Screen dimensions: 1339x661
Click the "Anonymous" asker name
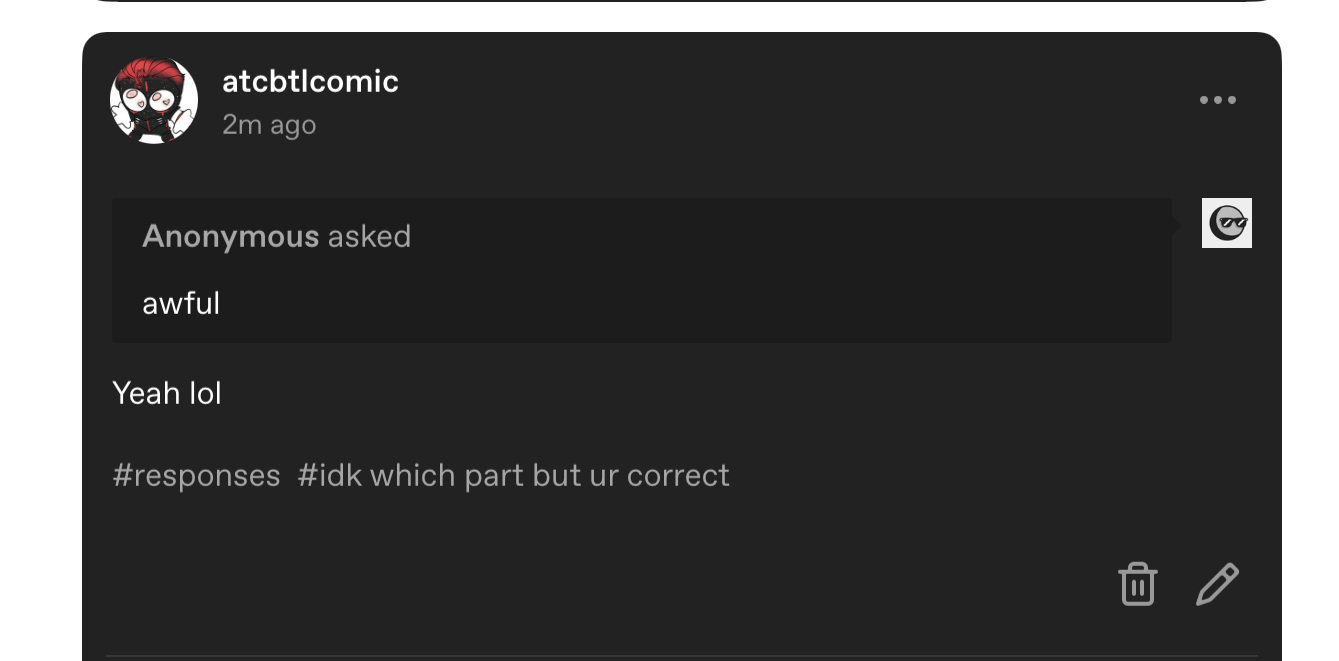coord(230,236)
